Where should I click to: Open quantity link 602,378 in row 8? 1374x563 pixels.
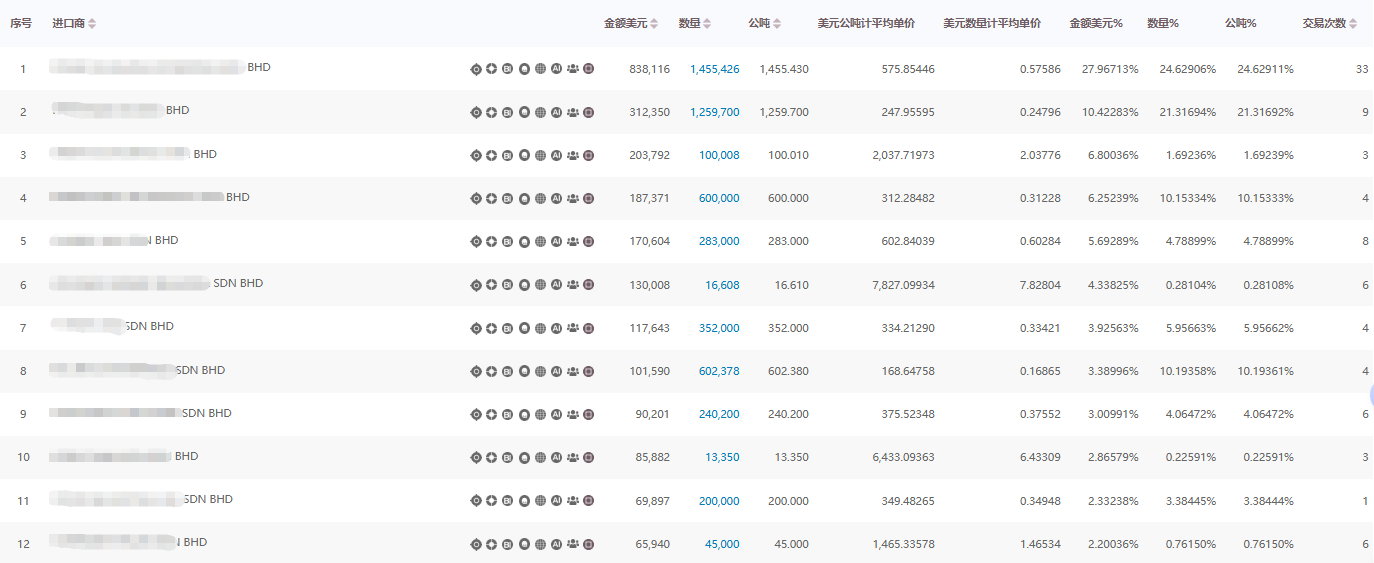click(719, 371)
